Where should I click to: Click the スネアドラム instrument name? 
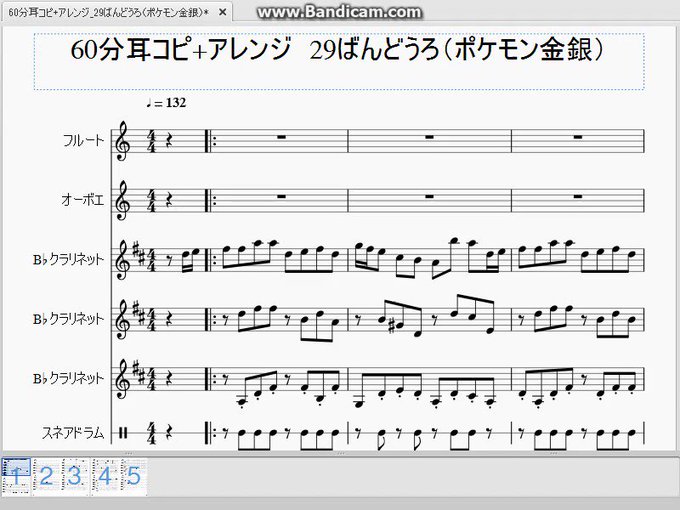pyautogui.click(x=73, y=433)
